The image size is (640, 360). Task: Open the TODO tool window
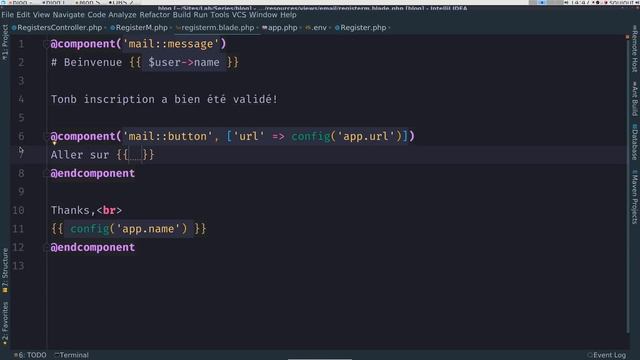[x=30, y=355]
